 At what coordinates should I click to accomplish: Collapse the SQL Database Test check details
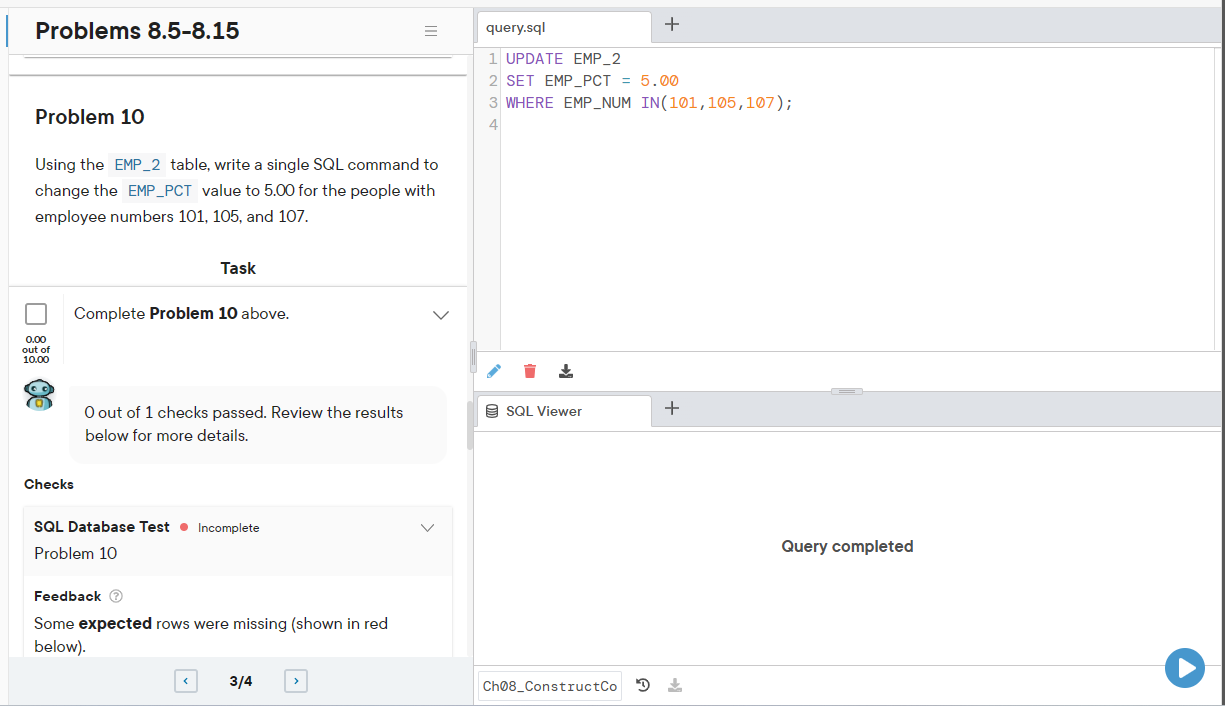(428, 527)
